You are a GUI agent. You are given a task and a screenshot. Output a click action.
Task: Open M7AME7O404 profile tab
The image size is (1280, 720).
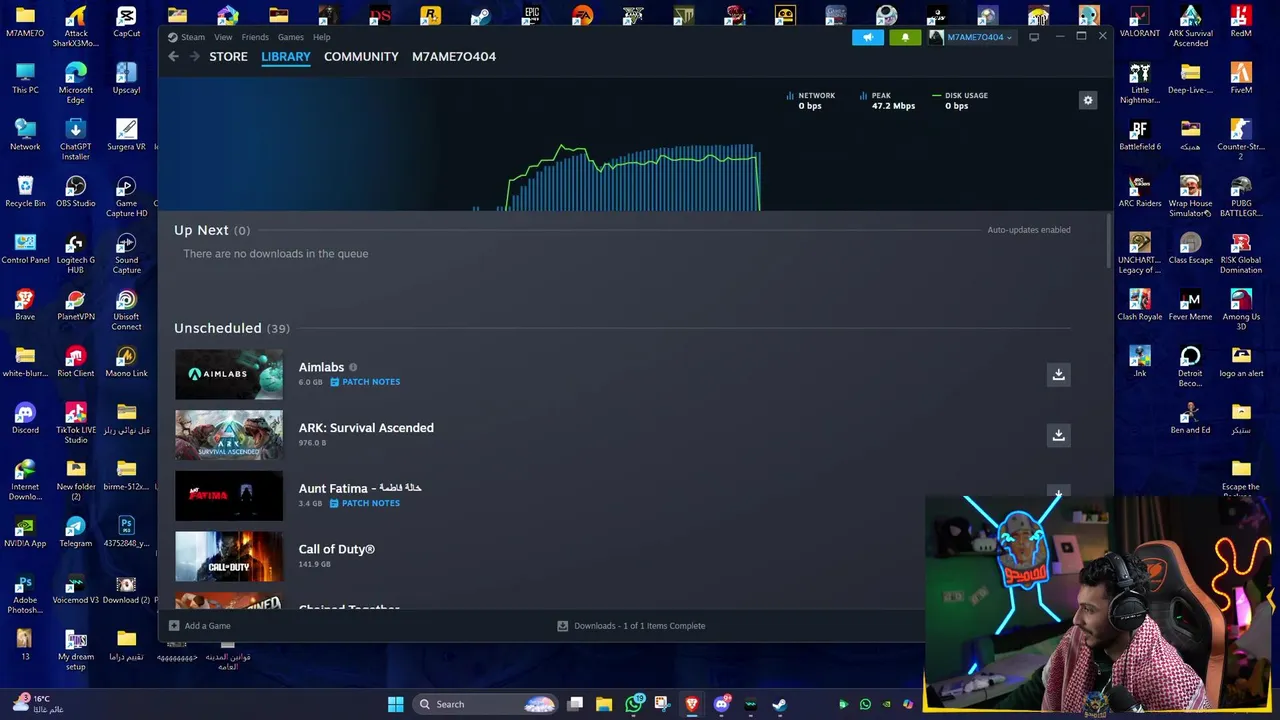[x=454, y=57]
